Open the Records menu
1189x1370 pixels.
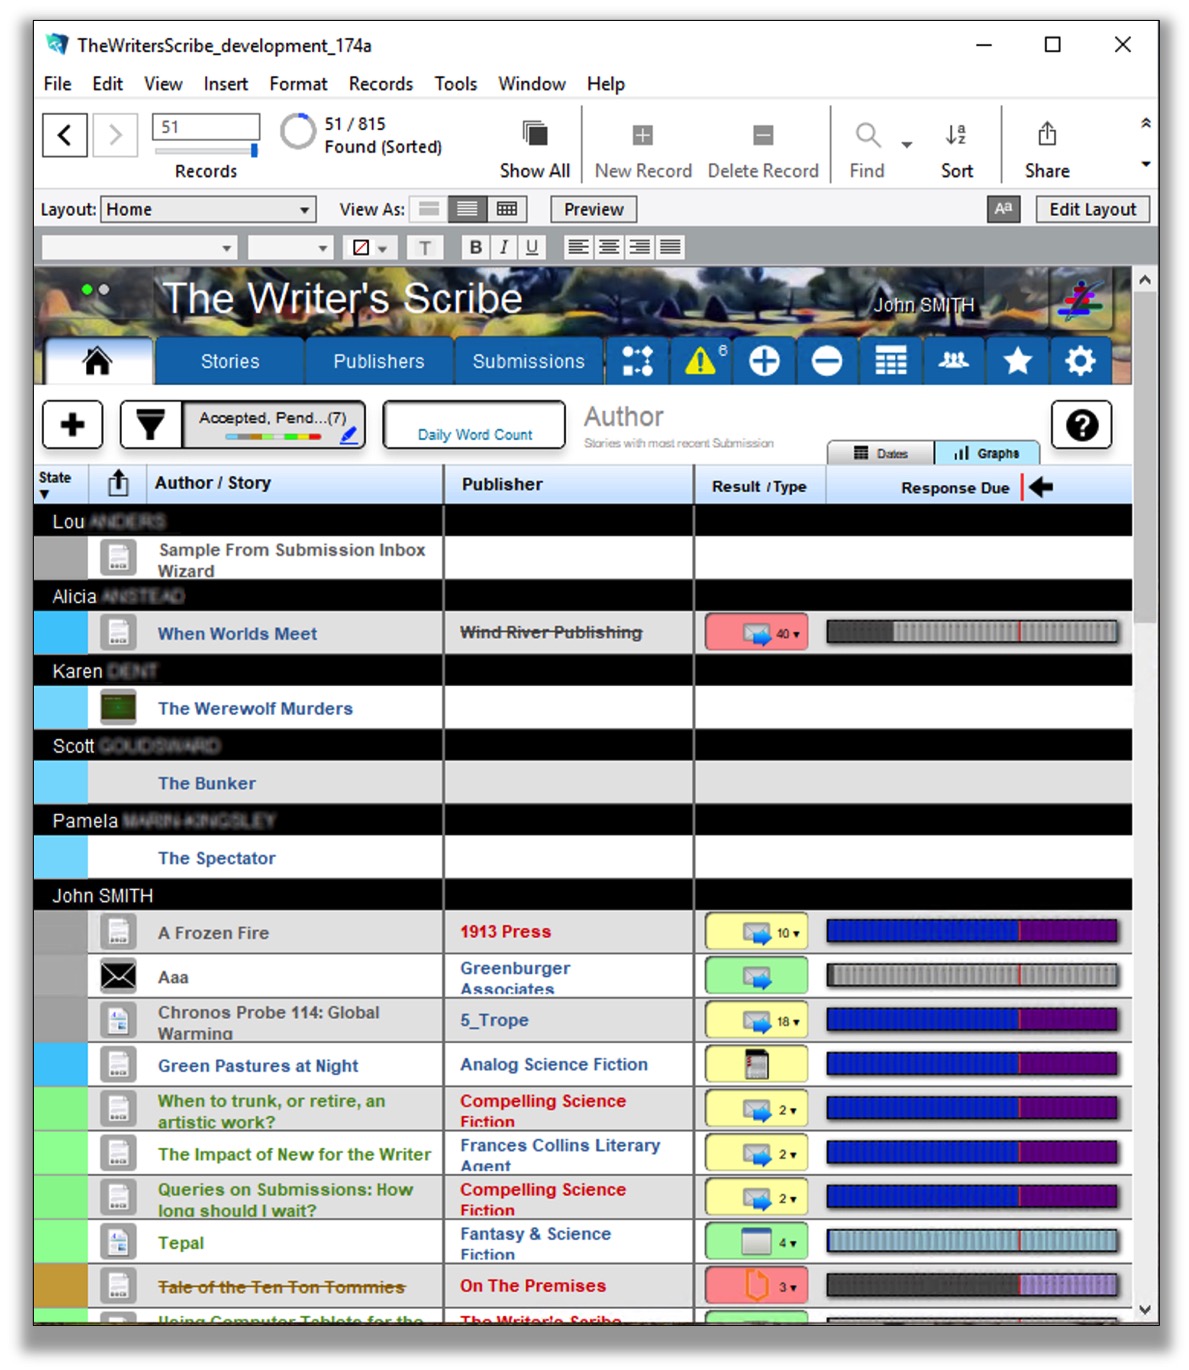[380, 84]
